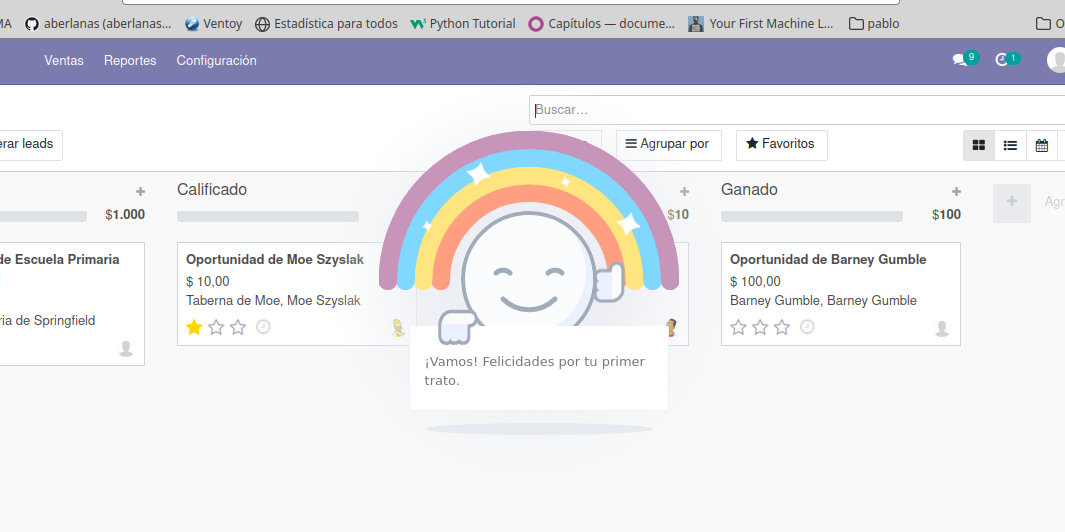Click the $1.000 column total

pos(125,215)
